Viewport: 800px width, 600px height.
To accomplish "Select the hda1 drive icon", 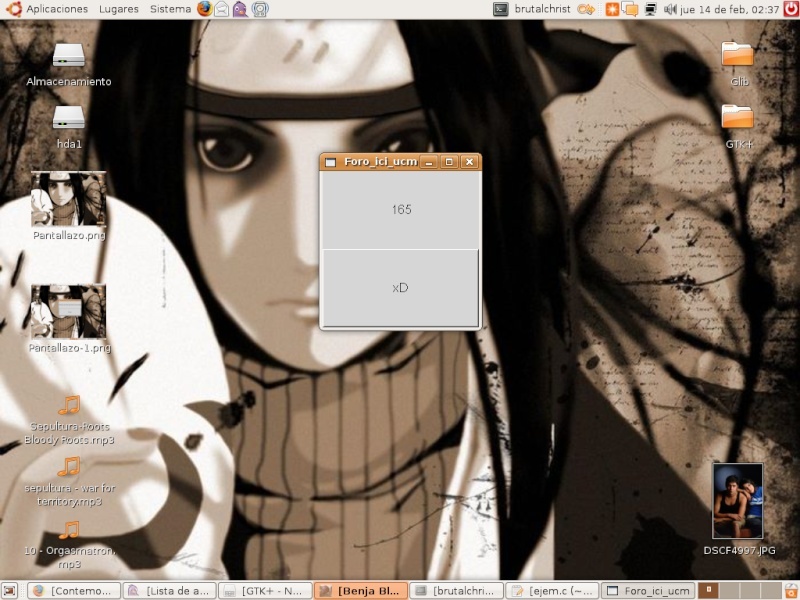I will tap(69, 117).
